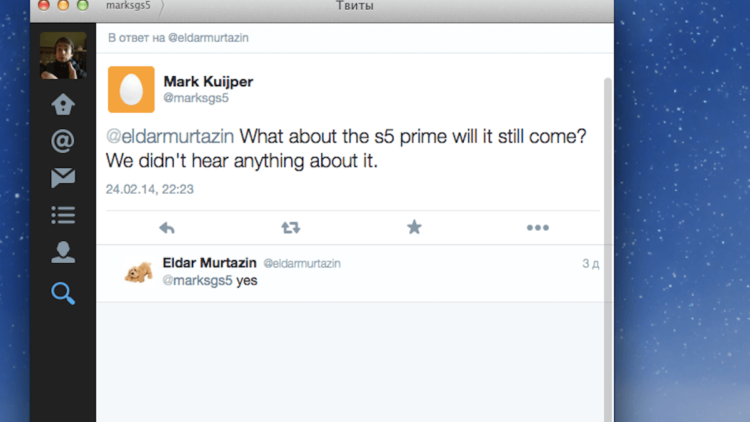This screenshot has width=750, height=422.
Task: Open the Lists icon in sidebar
Action: [x=63, y=215]
